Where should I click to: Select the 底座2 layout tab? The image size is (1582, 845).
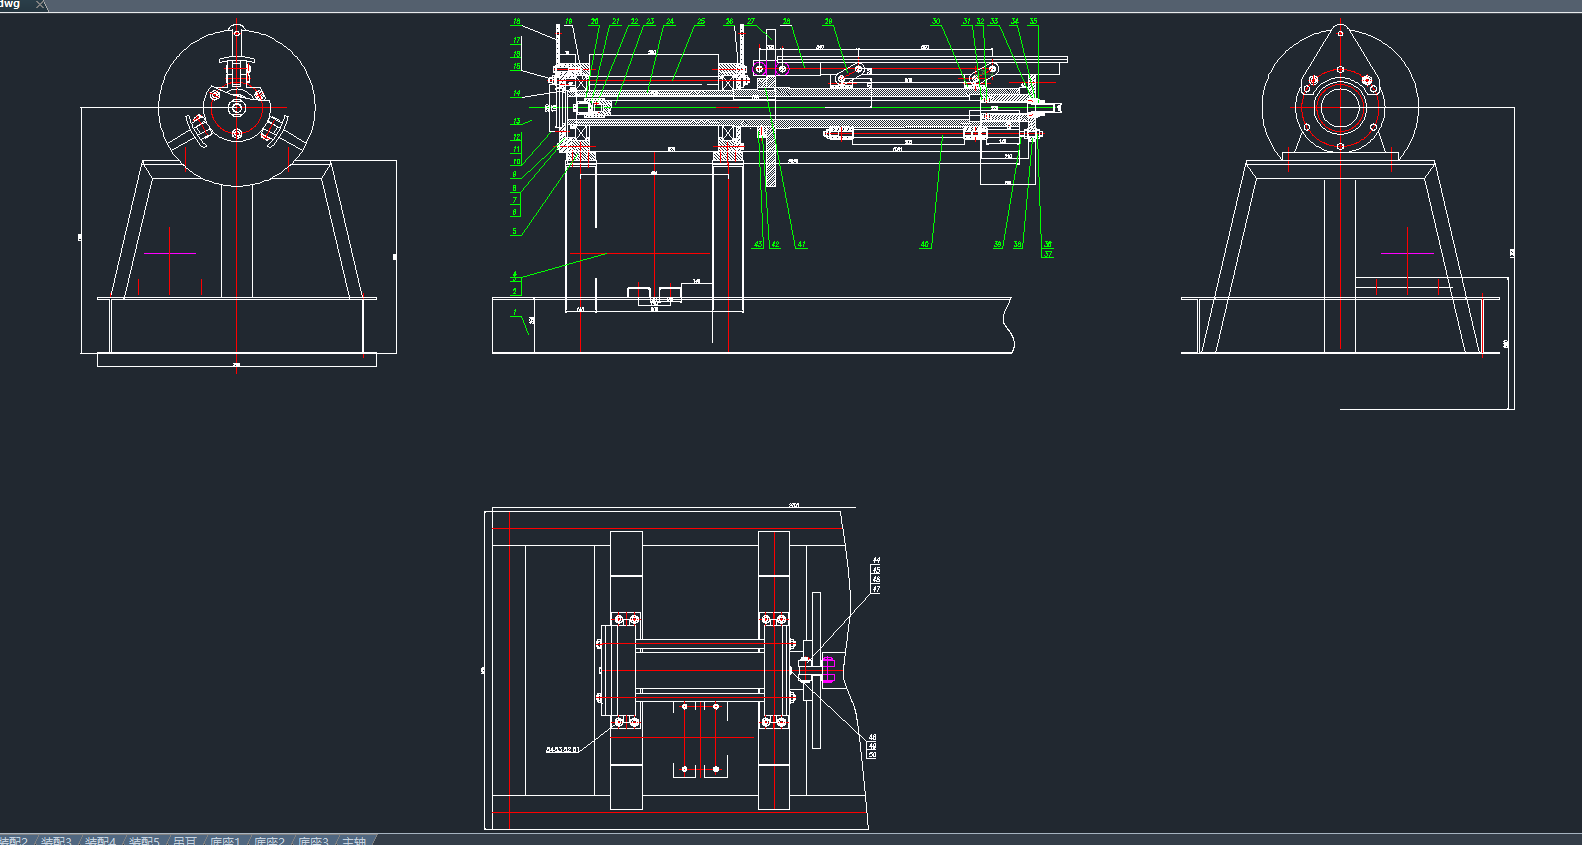(269, 841)
